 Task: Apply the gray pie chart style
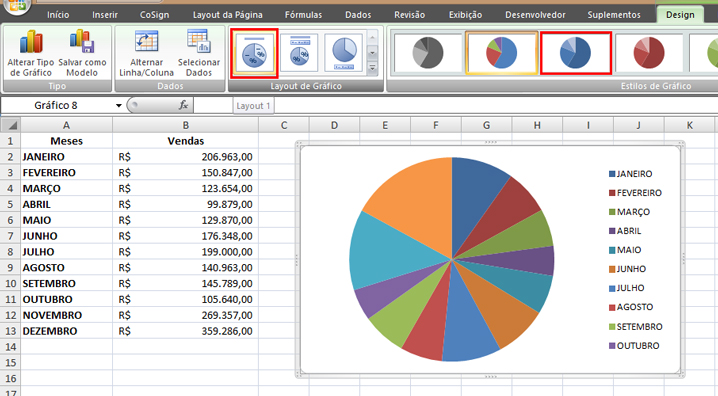coord(428,53)
